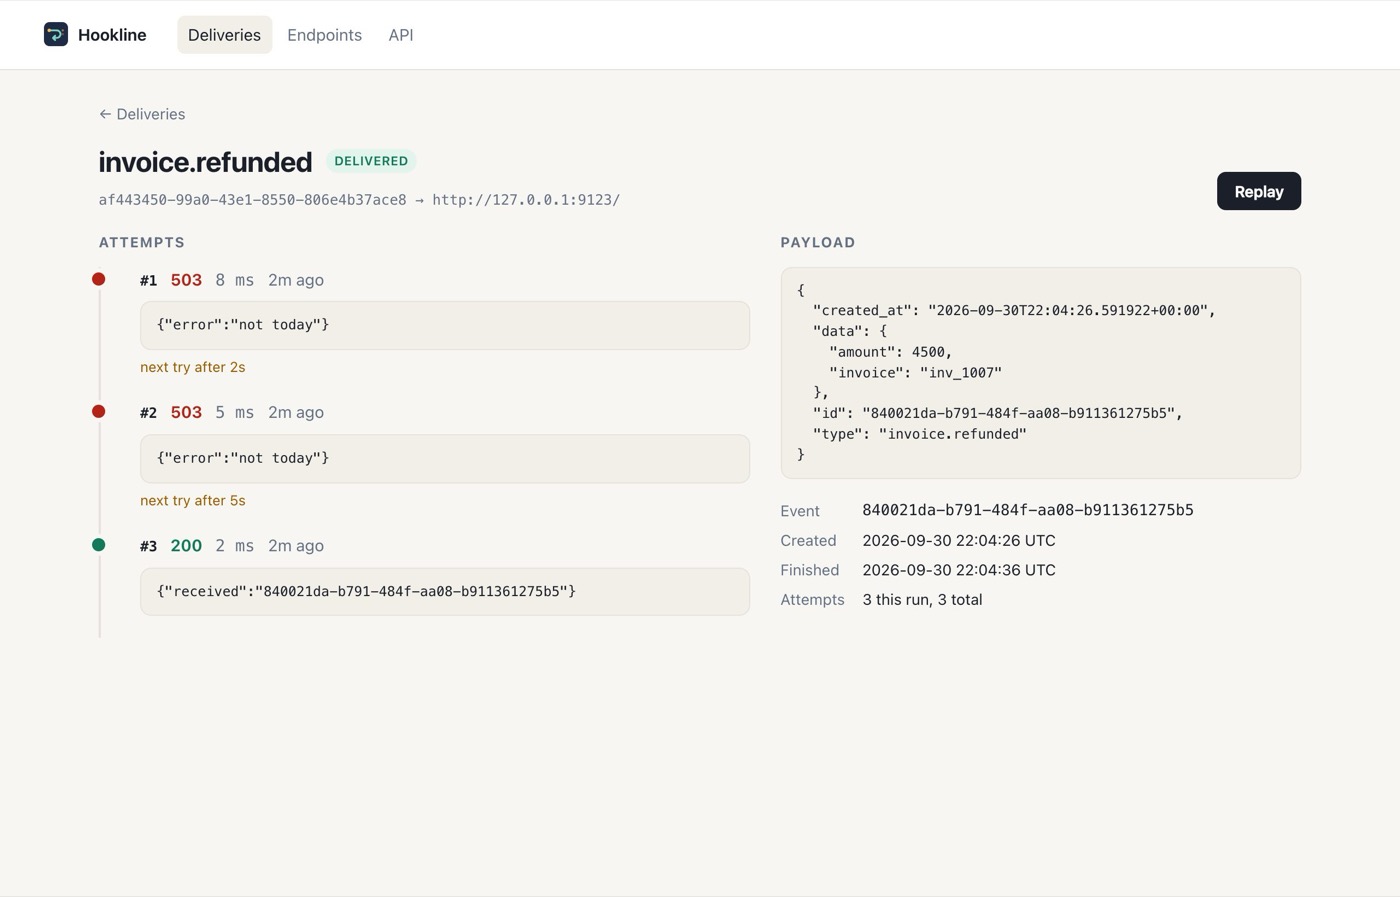Click the PAYLOAD section heading
Screen dimensions: 1400x897
tap(818, 242)
